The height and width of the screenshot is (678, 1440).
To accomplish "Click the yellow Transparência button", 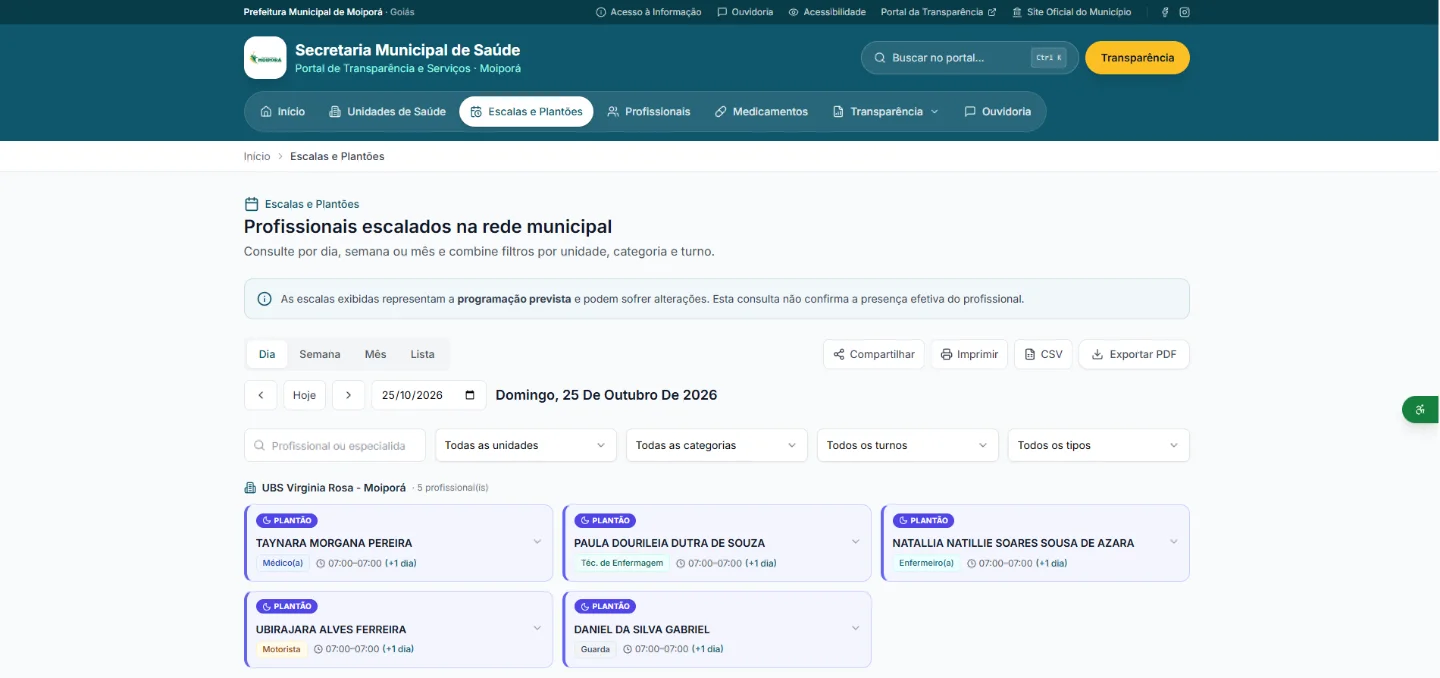I will (1137, 58).
